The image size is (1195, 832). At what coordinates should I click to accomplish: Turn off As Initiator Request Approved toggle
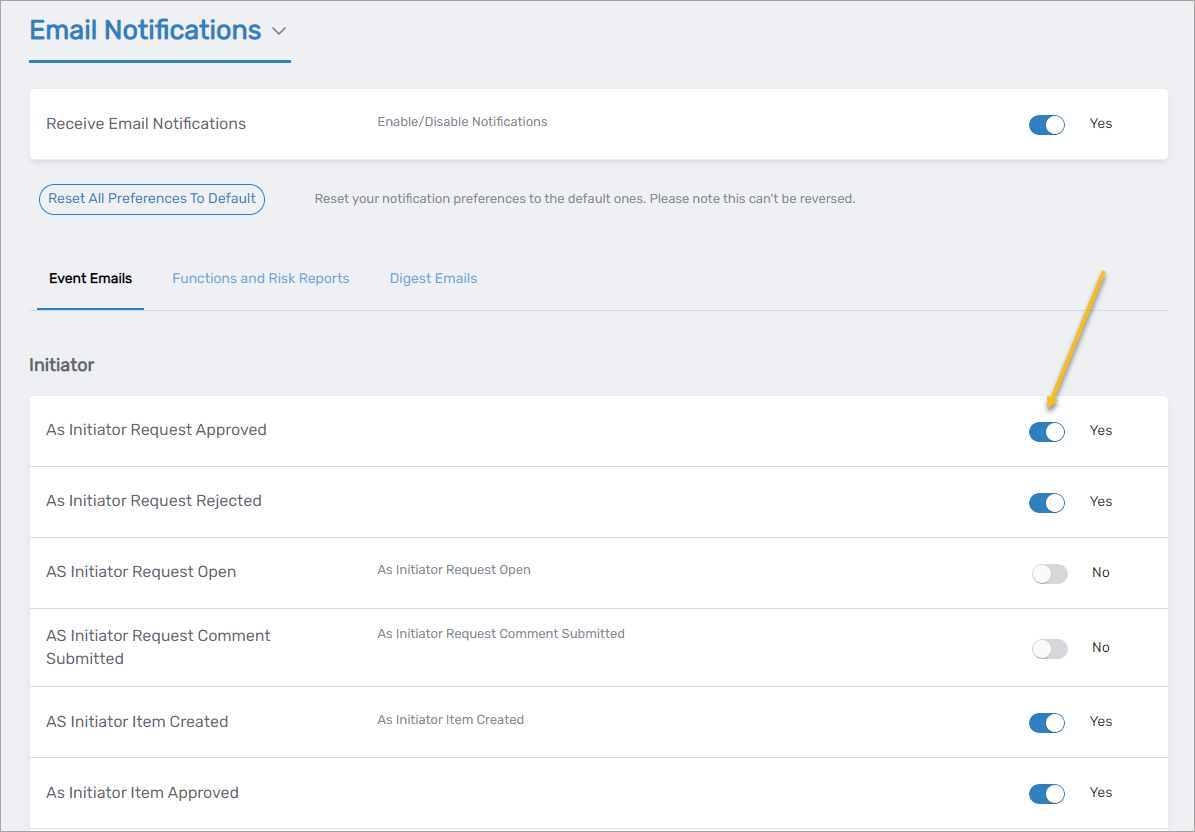[1046, 432]
